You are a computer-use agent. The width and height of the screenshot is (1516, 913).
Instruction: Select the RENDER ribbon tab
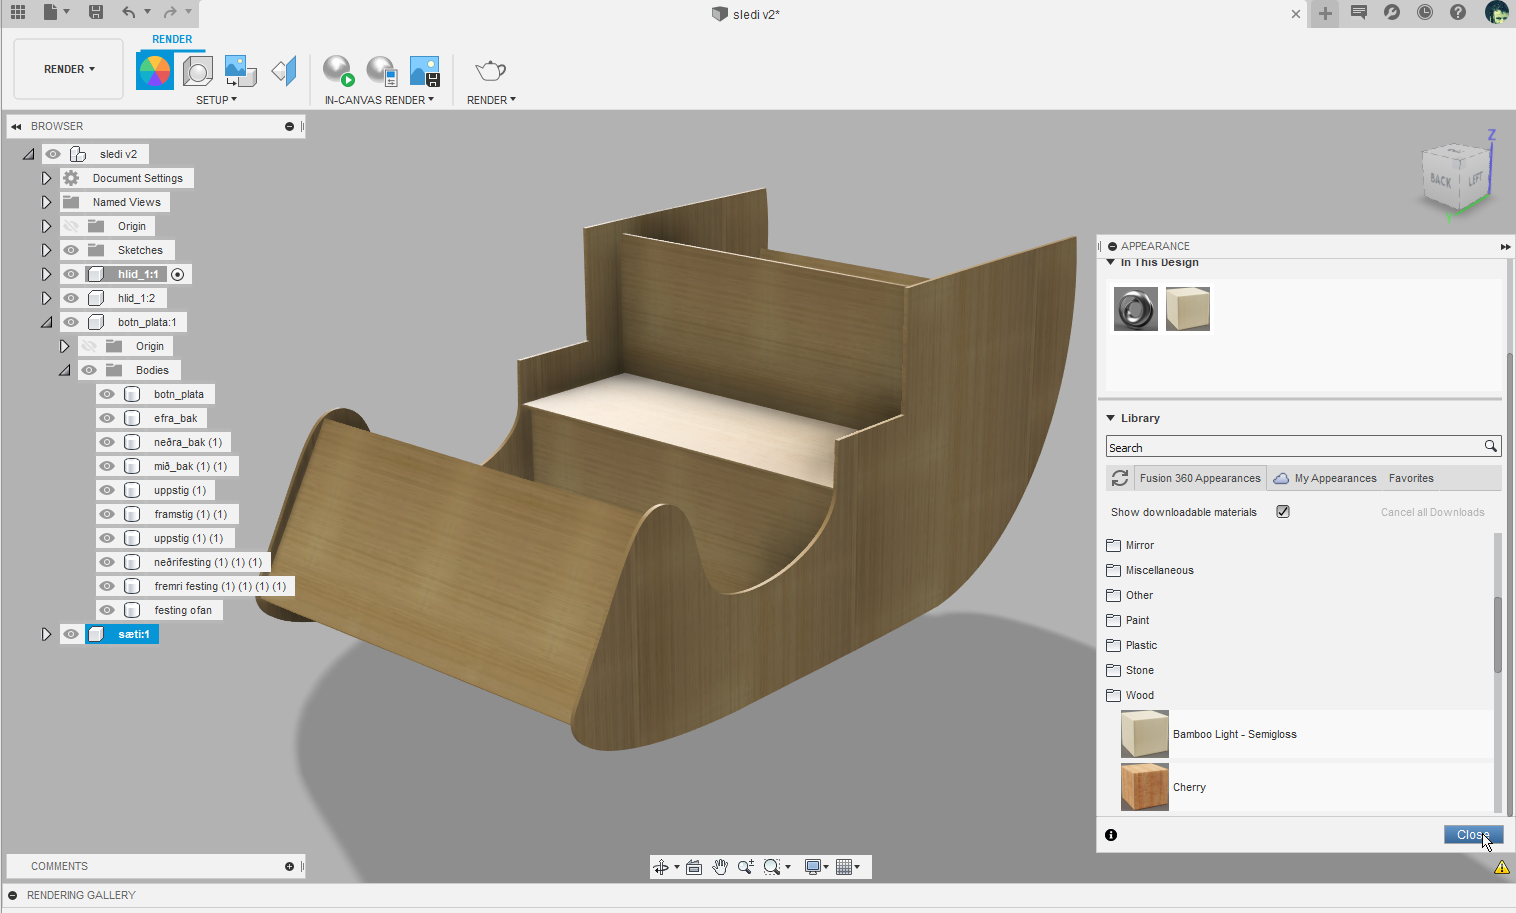point(172,40)
